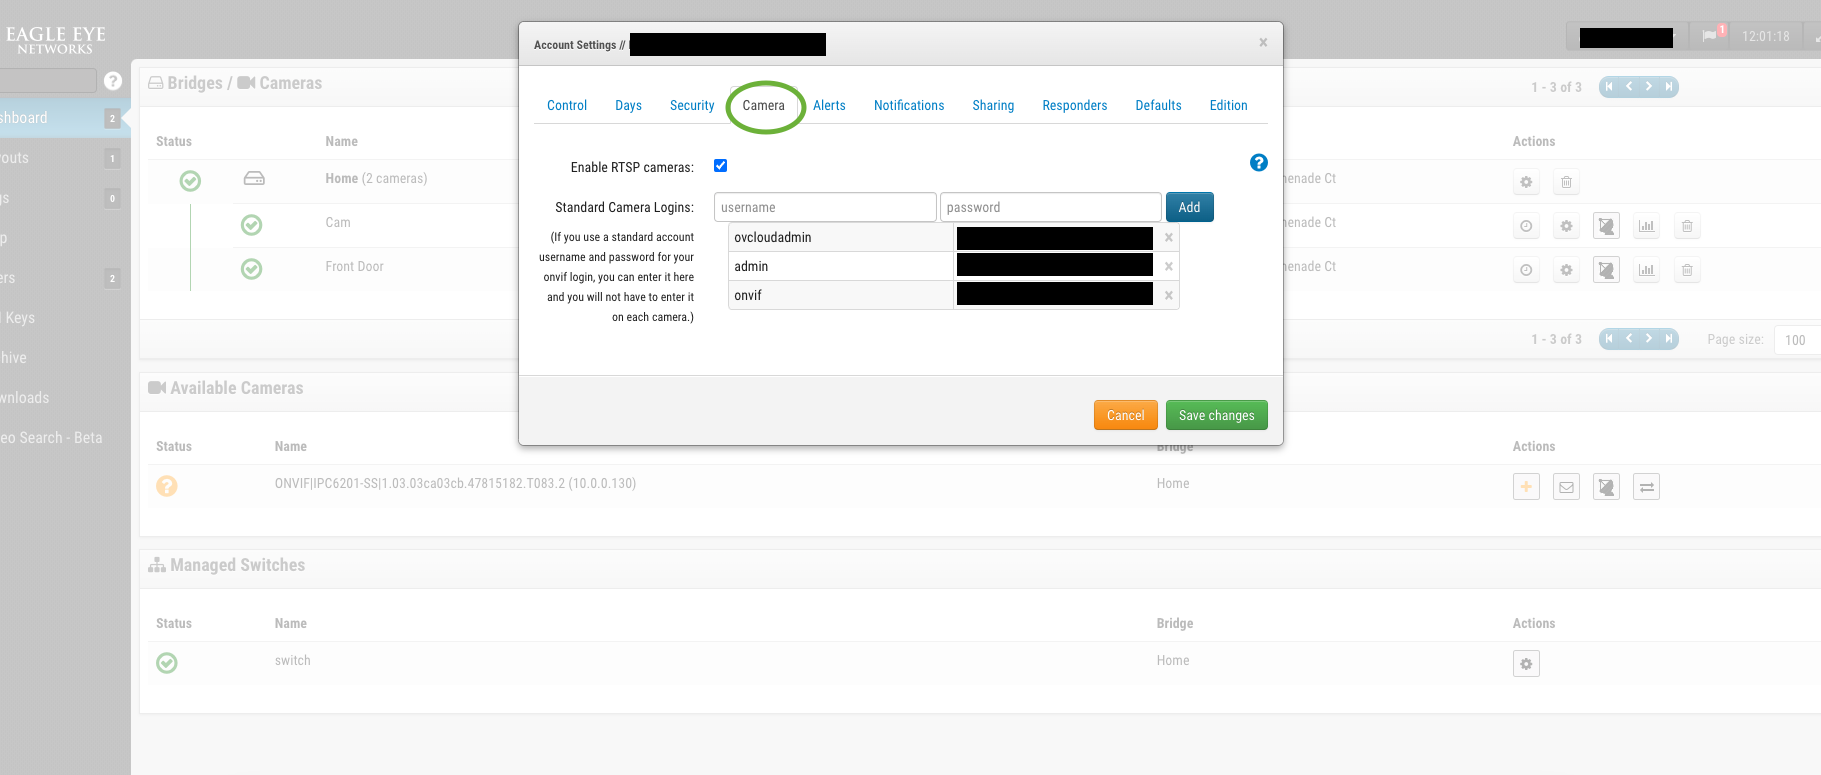1821x775 pixels.
Task: Click ONVIF IPC6201-SS available camera name
Action: (455, 484)
